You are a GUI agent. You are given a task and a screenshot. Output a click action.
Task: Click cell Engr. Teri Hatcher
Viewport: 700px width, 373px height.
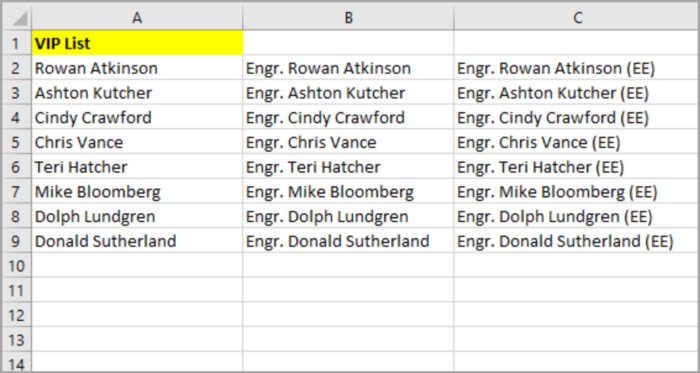[x=348, y=167]
